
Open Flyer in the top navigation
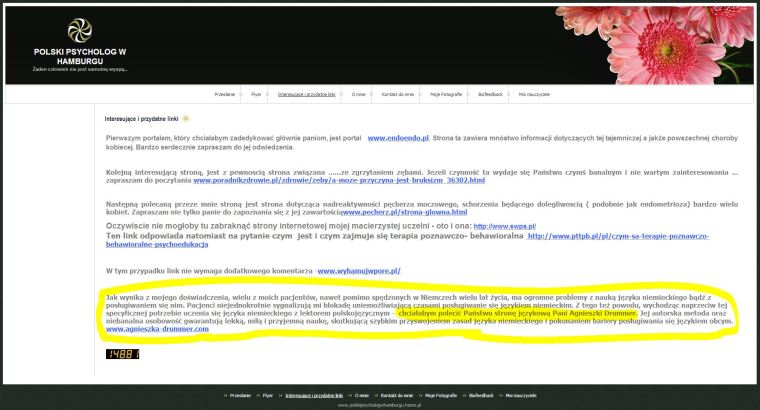point(256,94)
